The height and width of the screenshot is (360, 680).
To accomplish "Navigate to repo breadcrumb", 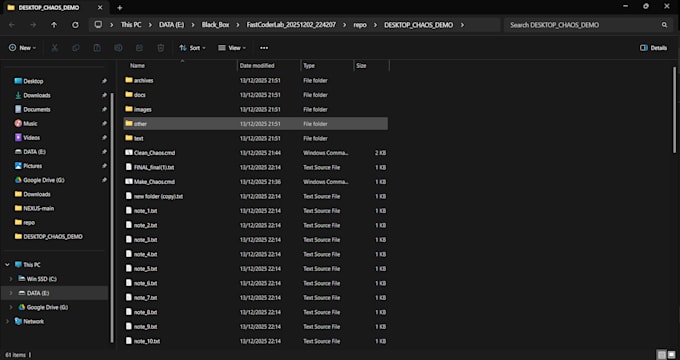I will click(x=360, y=25).
